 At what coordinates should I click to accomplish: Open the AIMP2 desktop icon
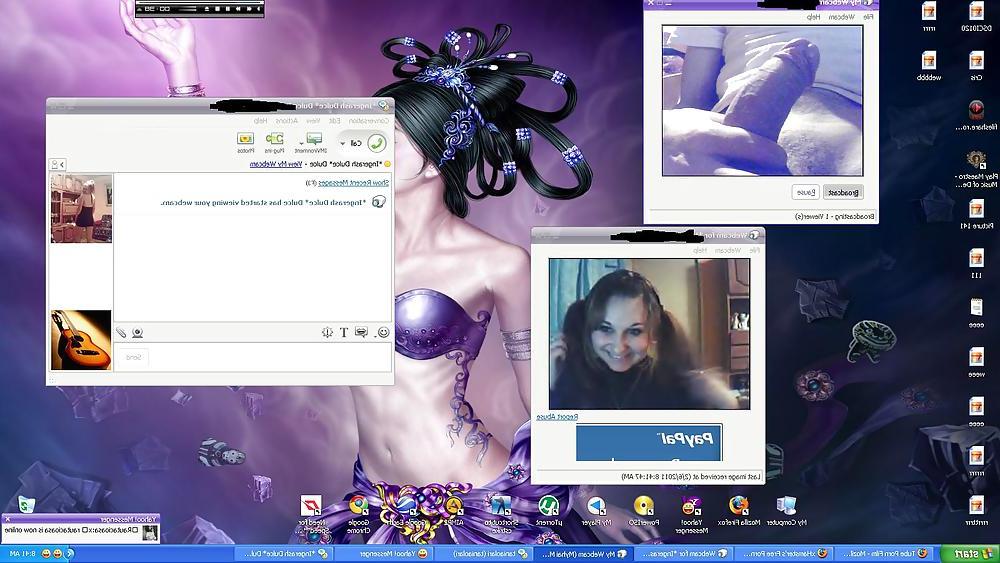click(x=453, y=512)
